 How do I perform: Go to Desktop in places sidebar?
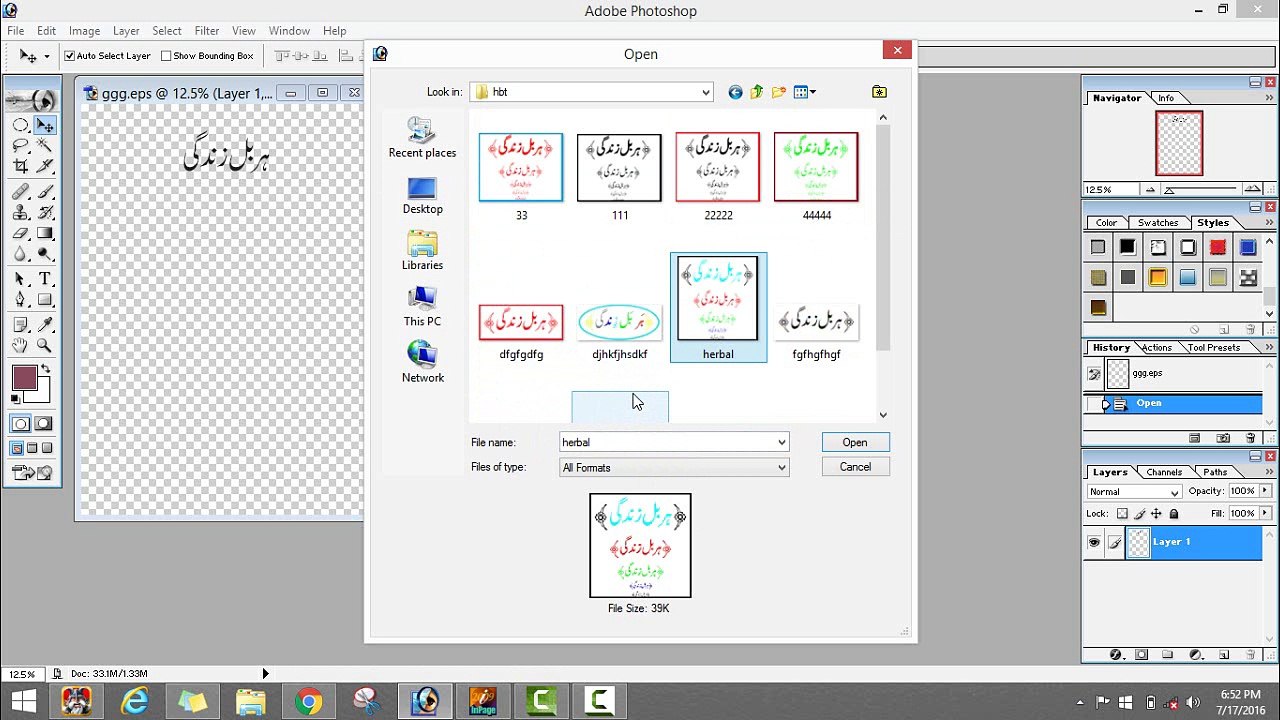(x=422, y=196)
